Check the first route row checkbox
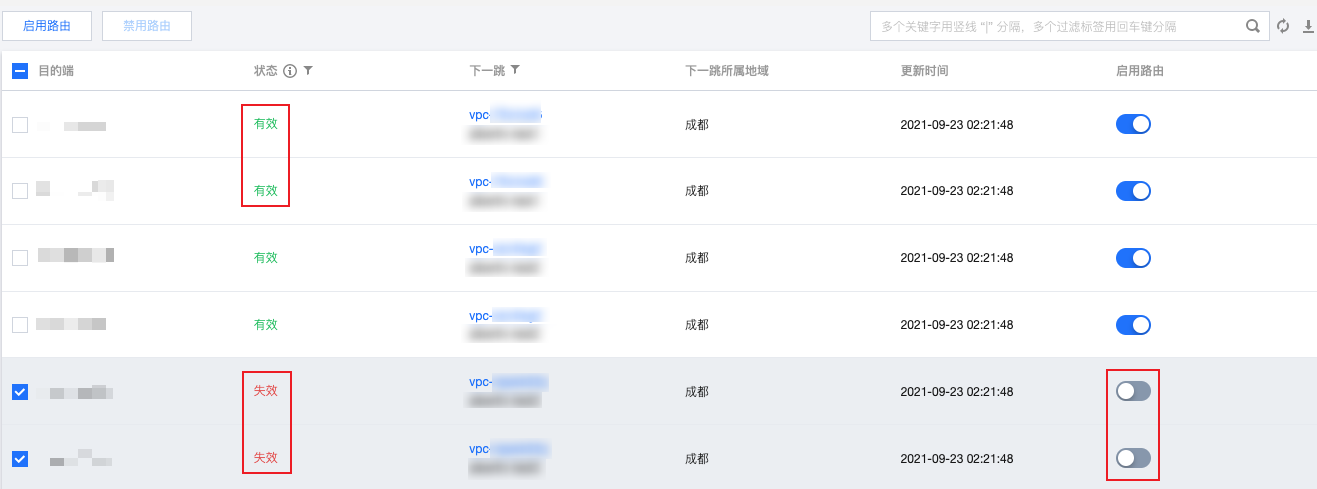Image resolution: width=1317 pixels, height=489 pixels. tap(20, 125)
